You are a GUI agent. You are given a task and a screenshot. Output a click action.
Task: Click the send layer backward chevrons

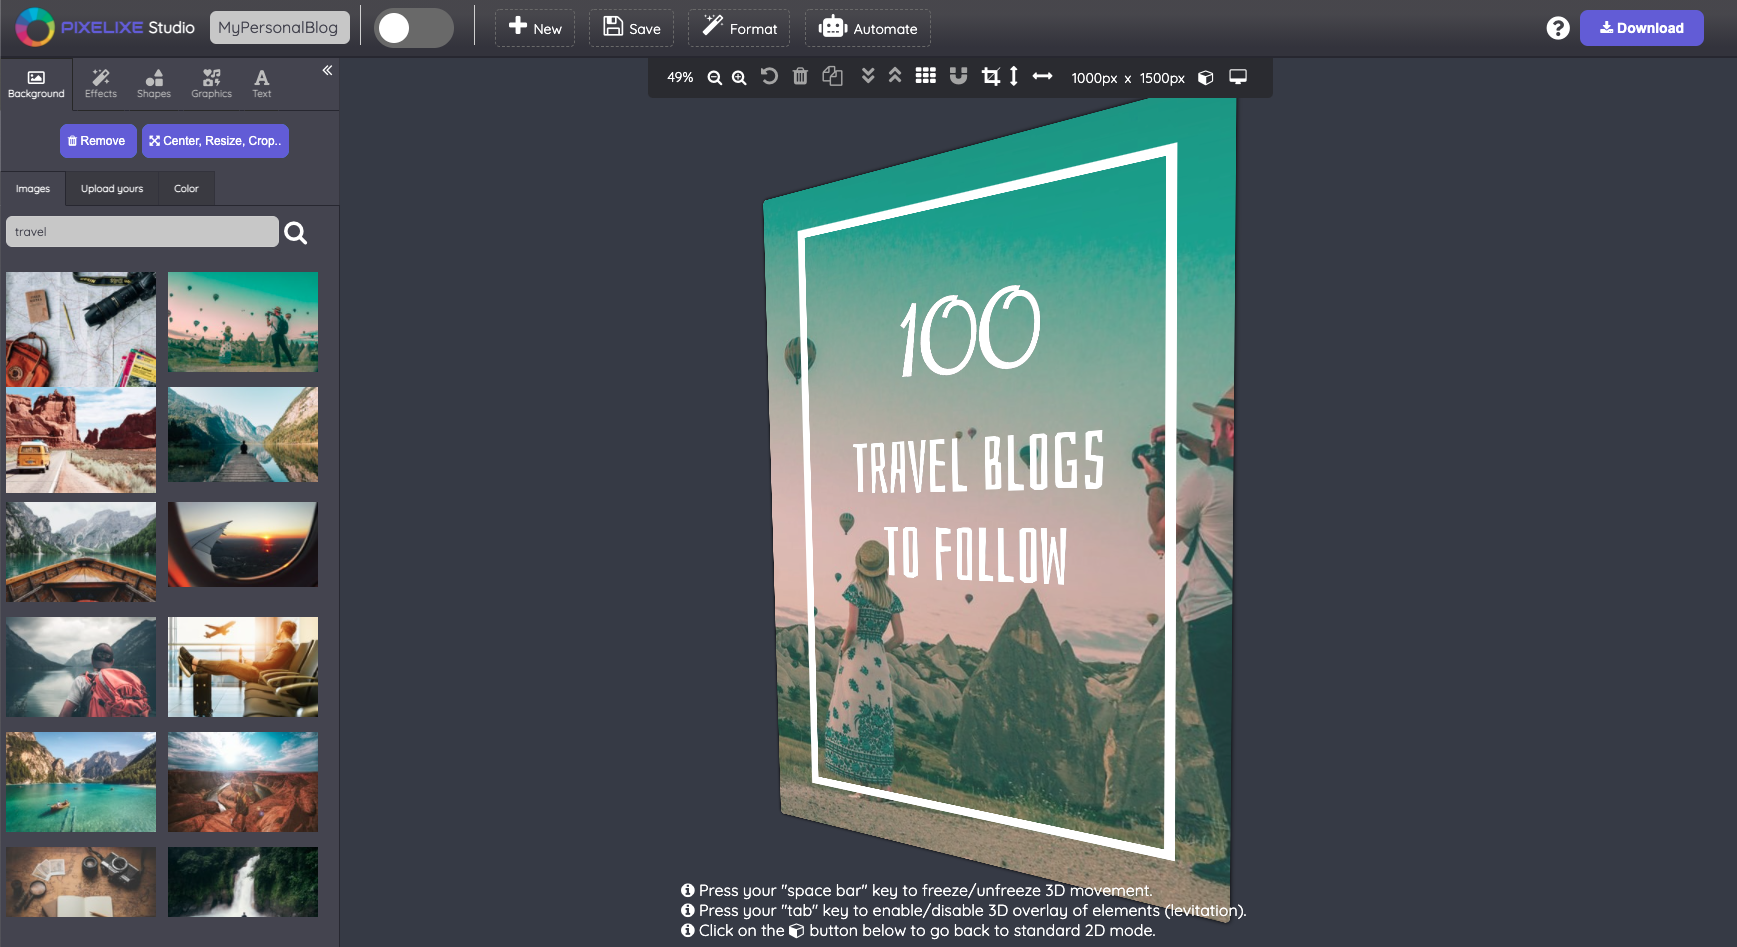[x=868, y=76]
